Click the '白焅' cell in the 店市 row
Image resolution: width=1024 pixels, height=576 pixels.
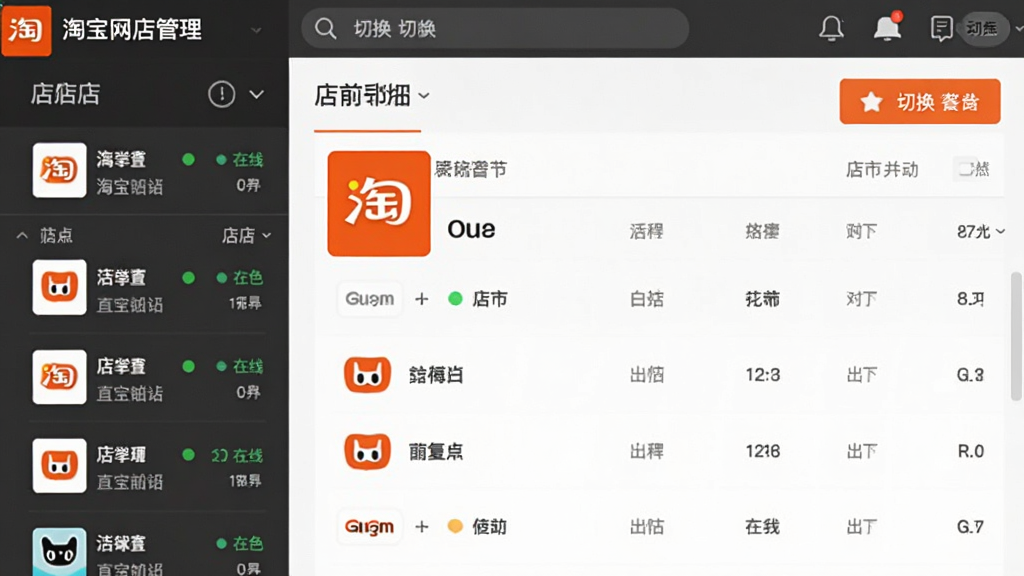tap(647, 299)
